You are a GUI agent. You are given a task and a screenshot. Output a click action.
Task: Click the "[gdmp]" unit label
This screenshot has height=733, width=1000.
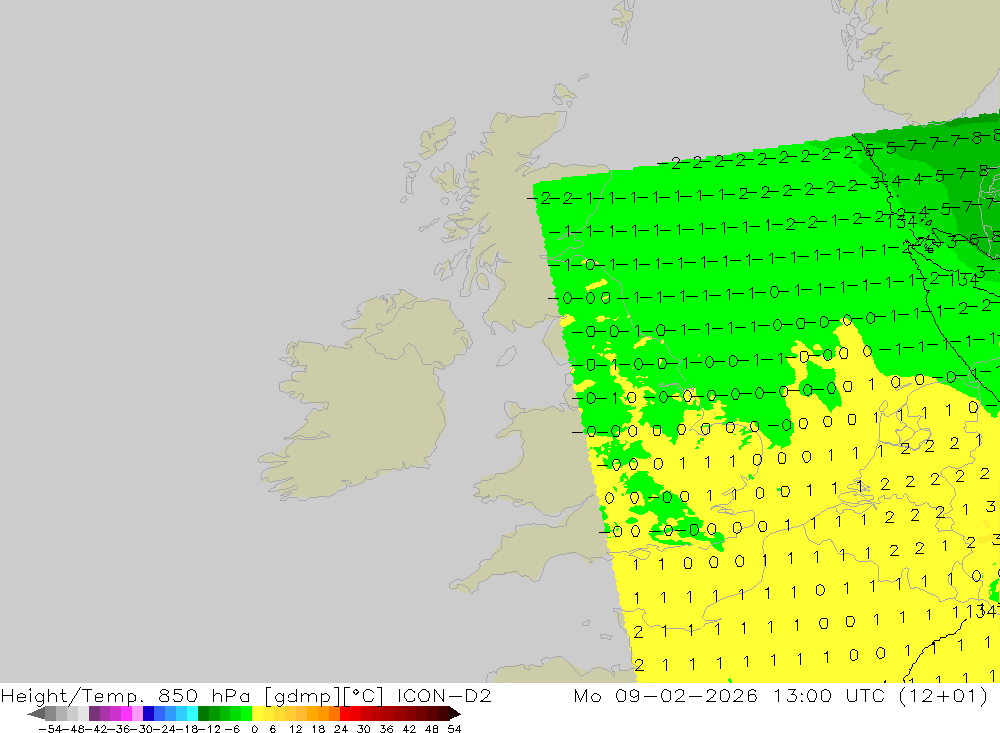tap(301, 695)
